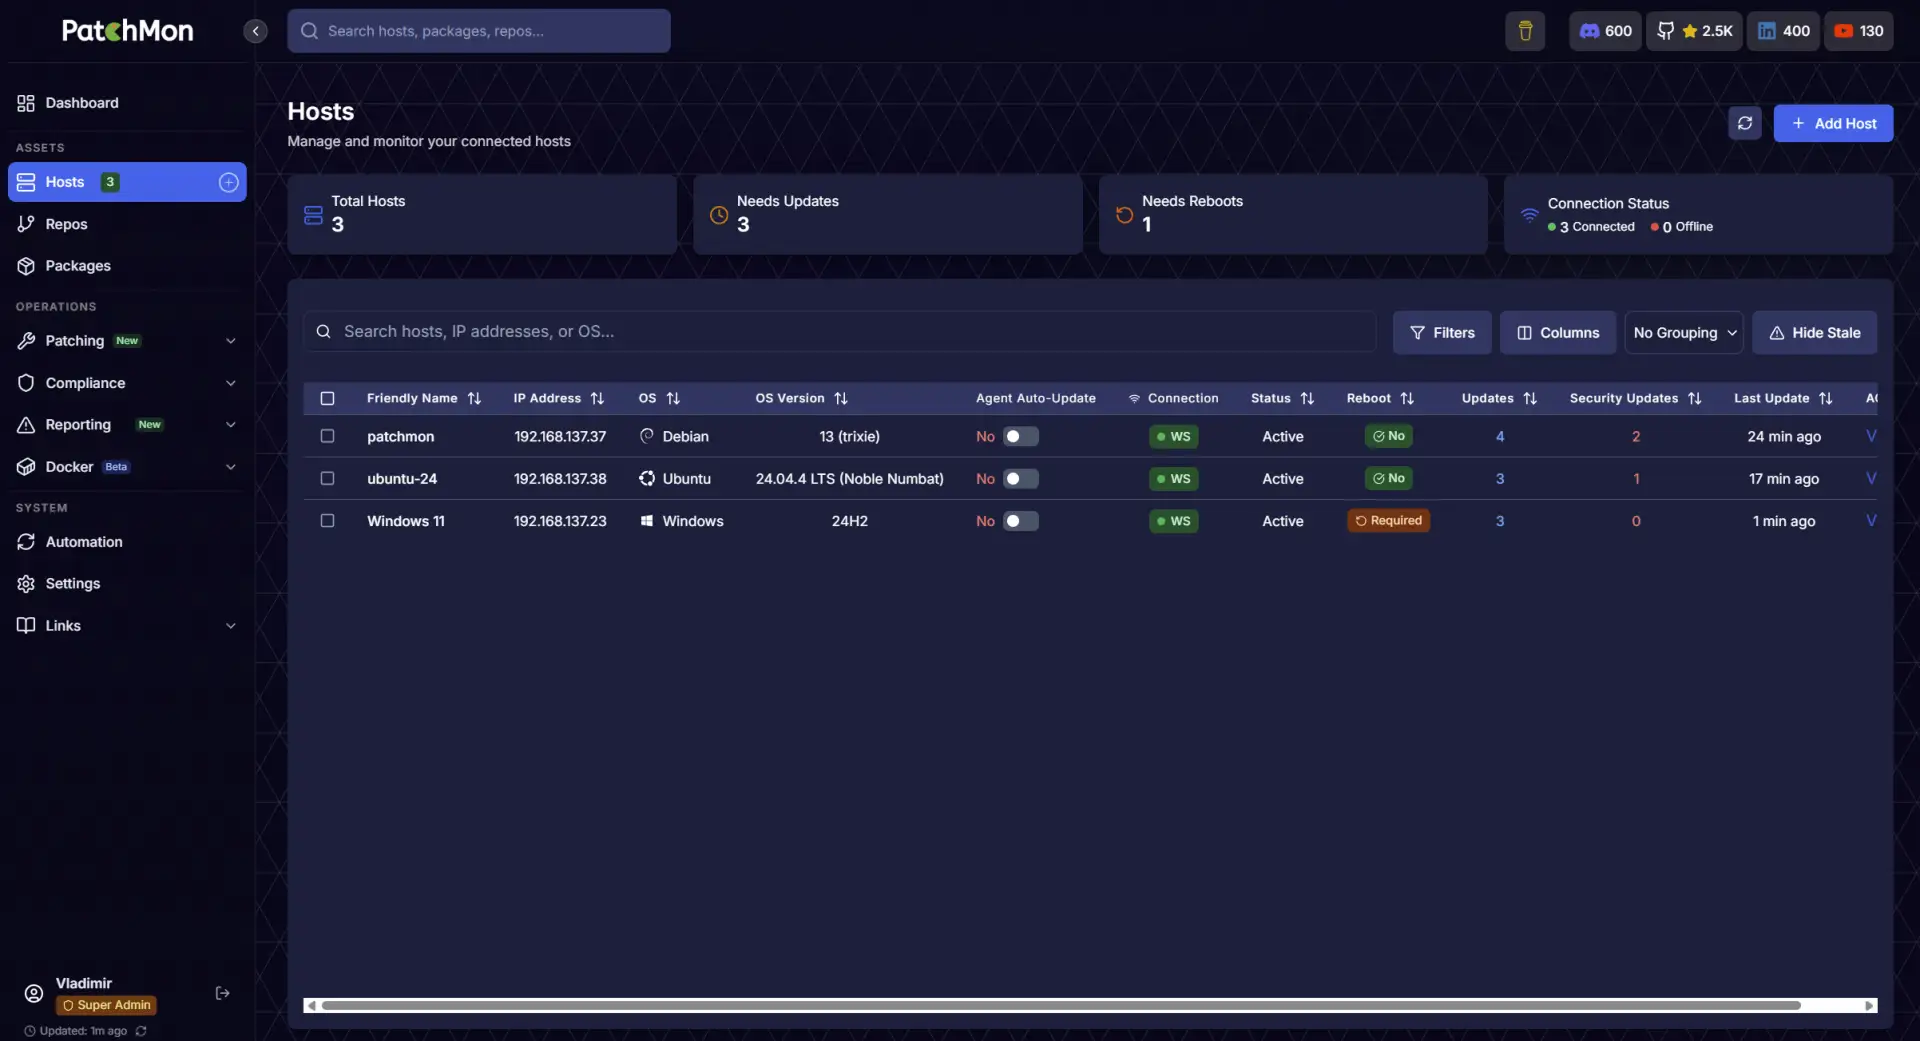Viewport: 1920px width, 1041px height.
Task: Open the ubuntu-24 host link
Action: click(x=402, y=479)
